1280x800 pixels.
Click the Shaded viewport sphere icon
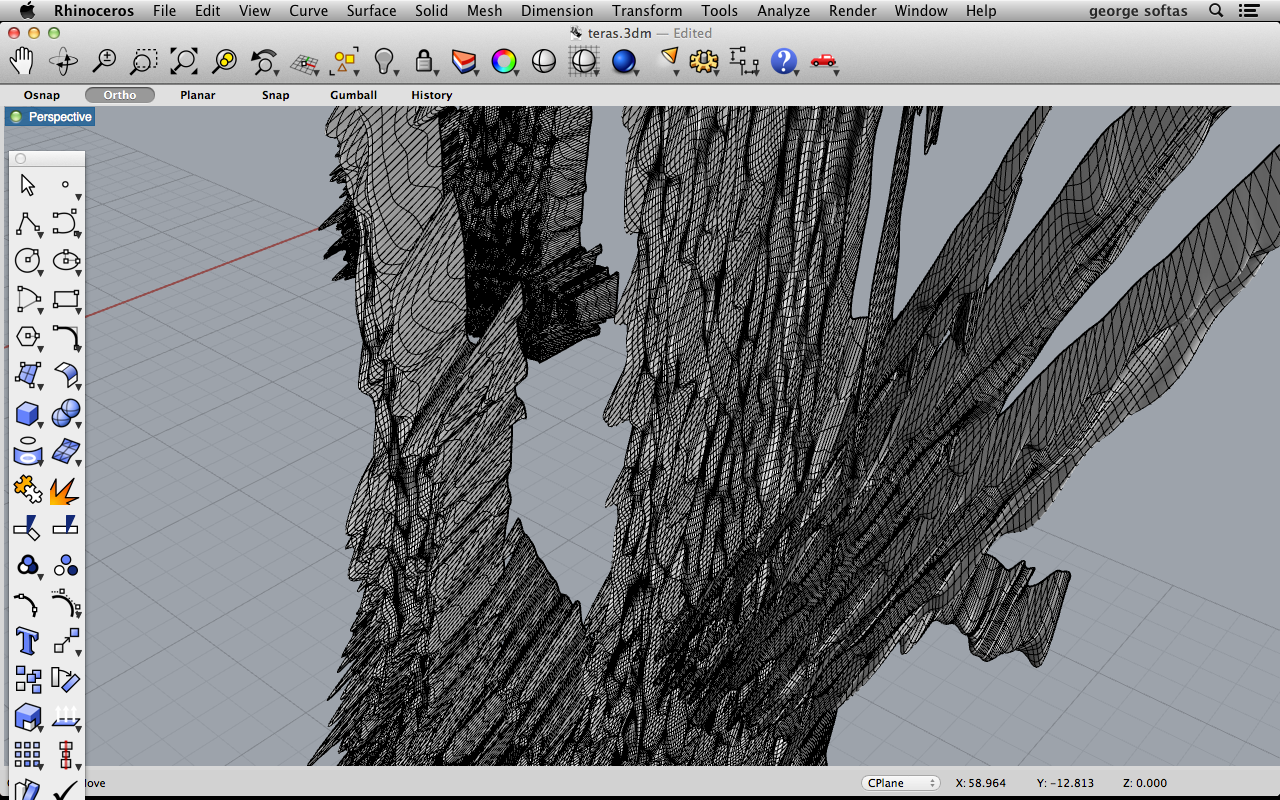click(x=543, y=62)
